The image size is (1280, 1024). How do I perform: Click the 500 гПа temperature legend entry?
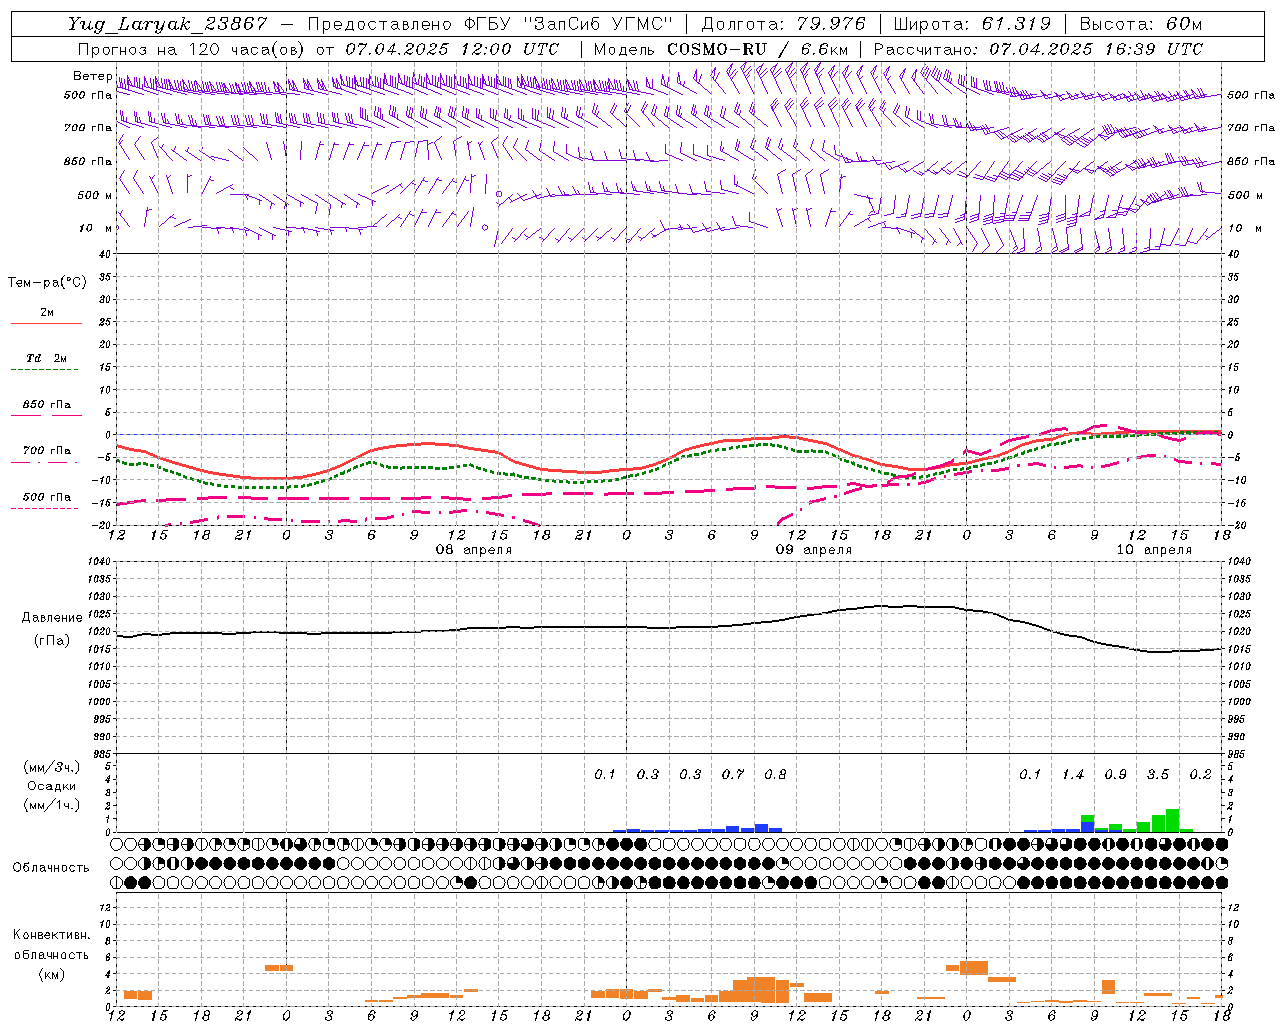tap(46, 497)
